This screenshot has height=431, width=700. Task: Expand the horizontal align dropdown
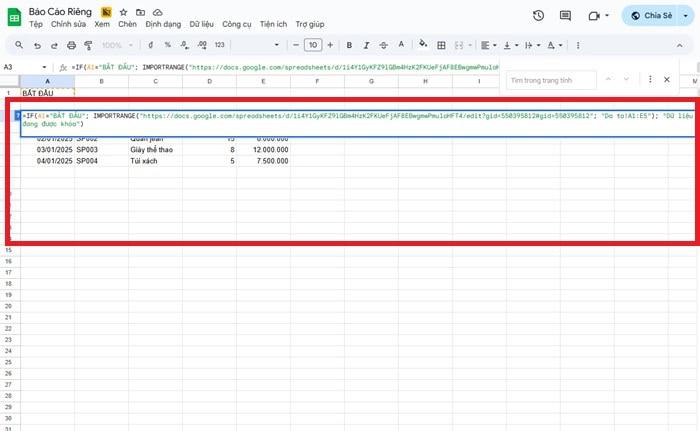click(x=488, y=45)
